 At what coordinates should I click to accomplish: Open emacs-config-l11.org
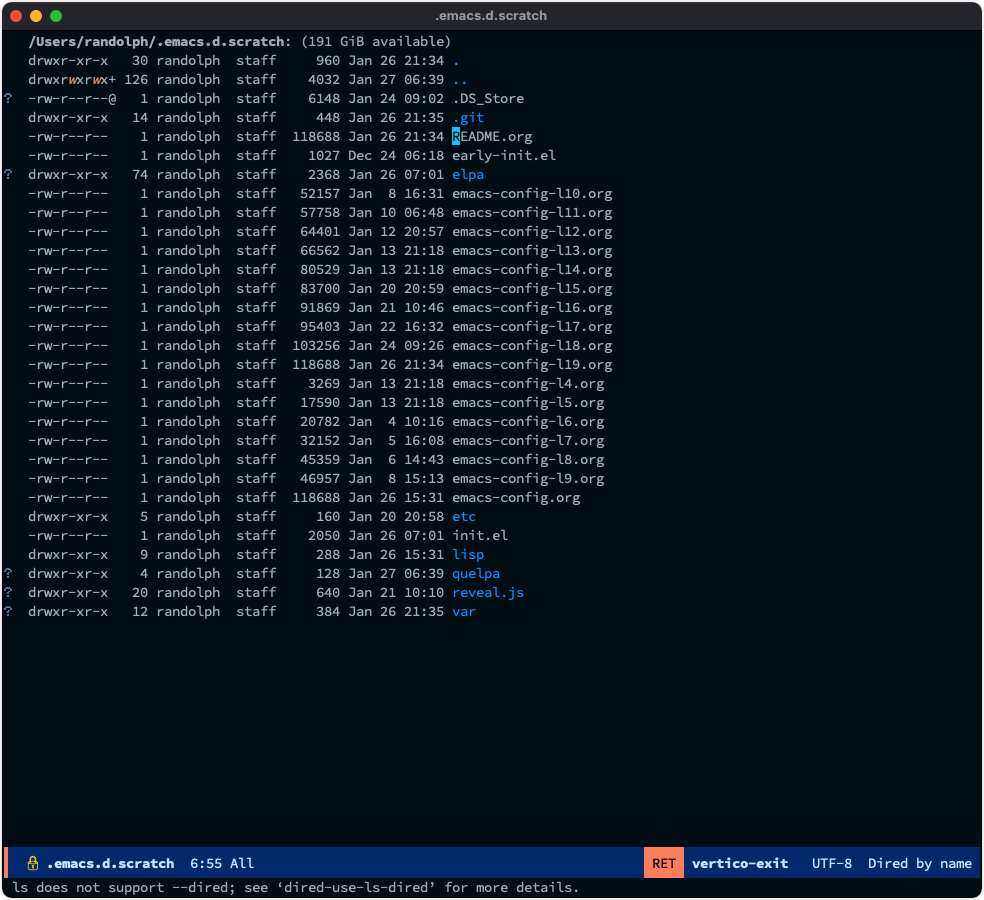[x=532, y=213]
